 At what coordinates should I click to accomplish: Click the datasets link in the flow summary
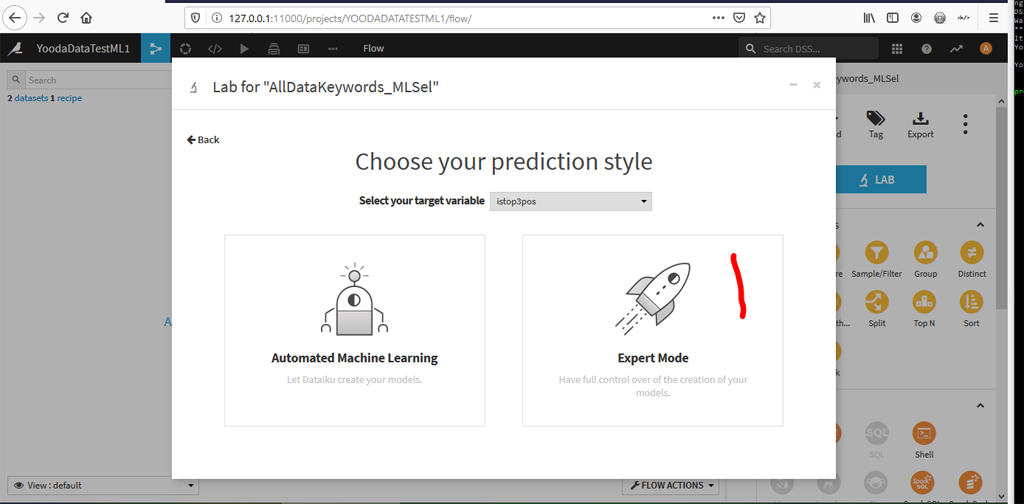[x=31, y=98]
